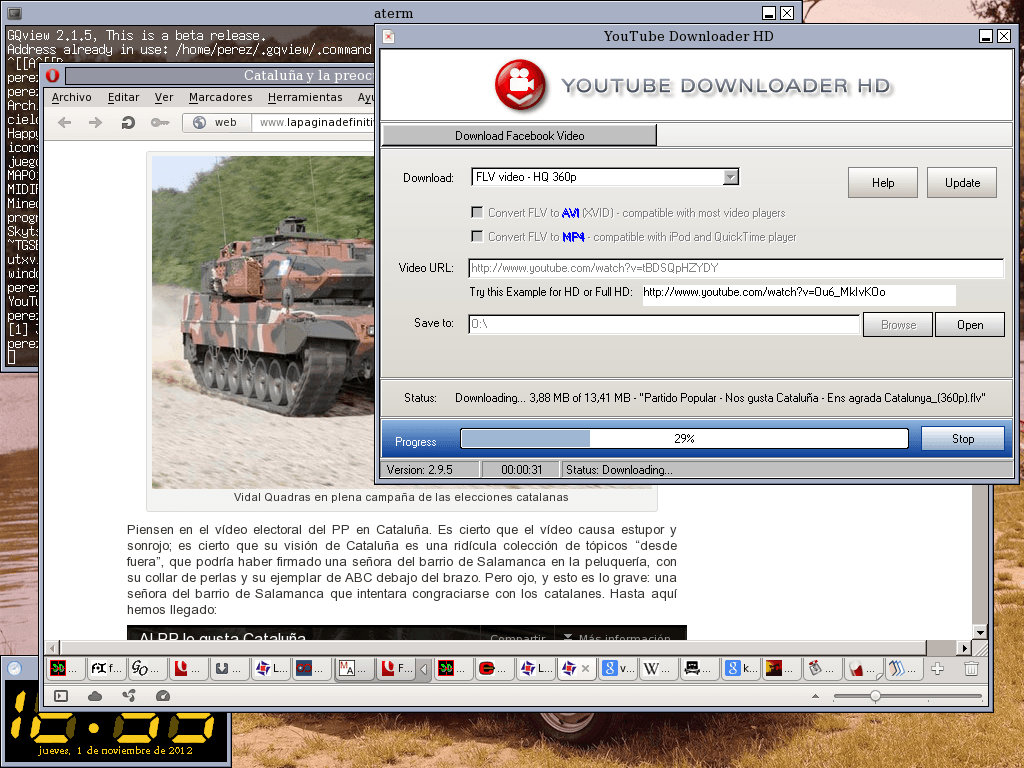Open the Archivo menu in Opera
Viewport: 1024px width, 768px height.
pyautogui.click(x=71, y=97)
